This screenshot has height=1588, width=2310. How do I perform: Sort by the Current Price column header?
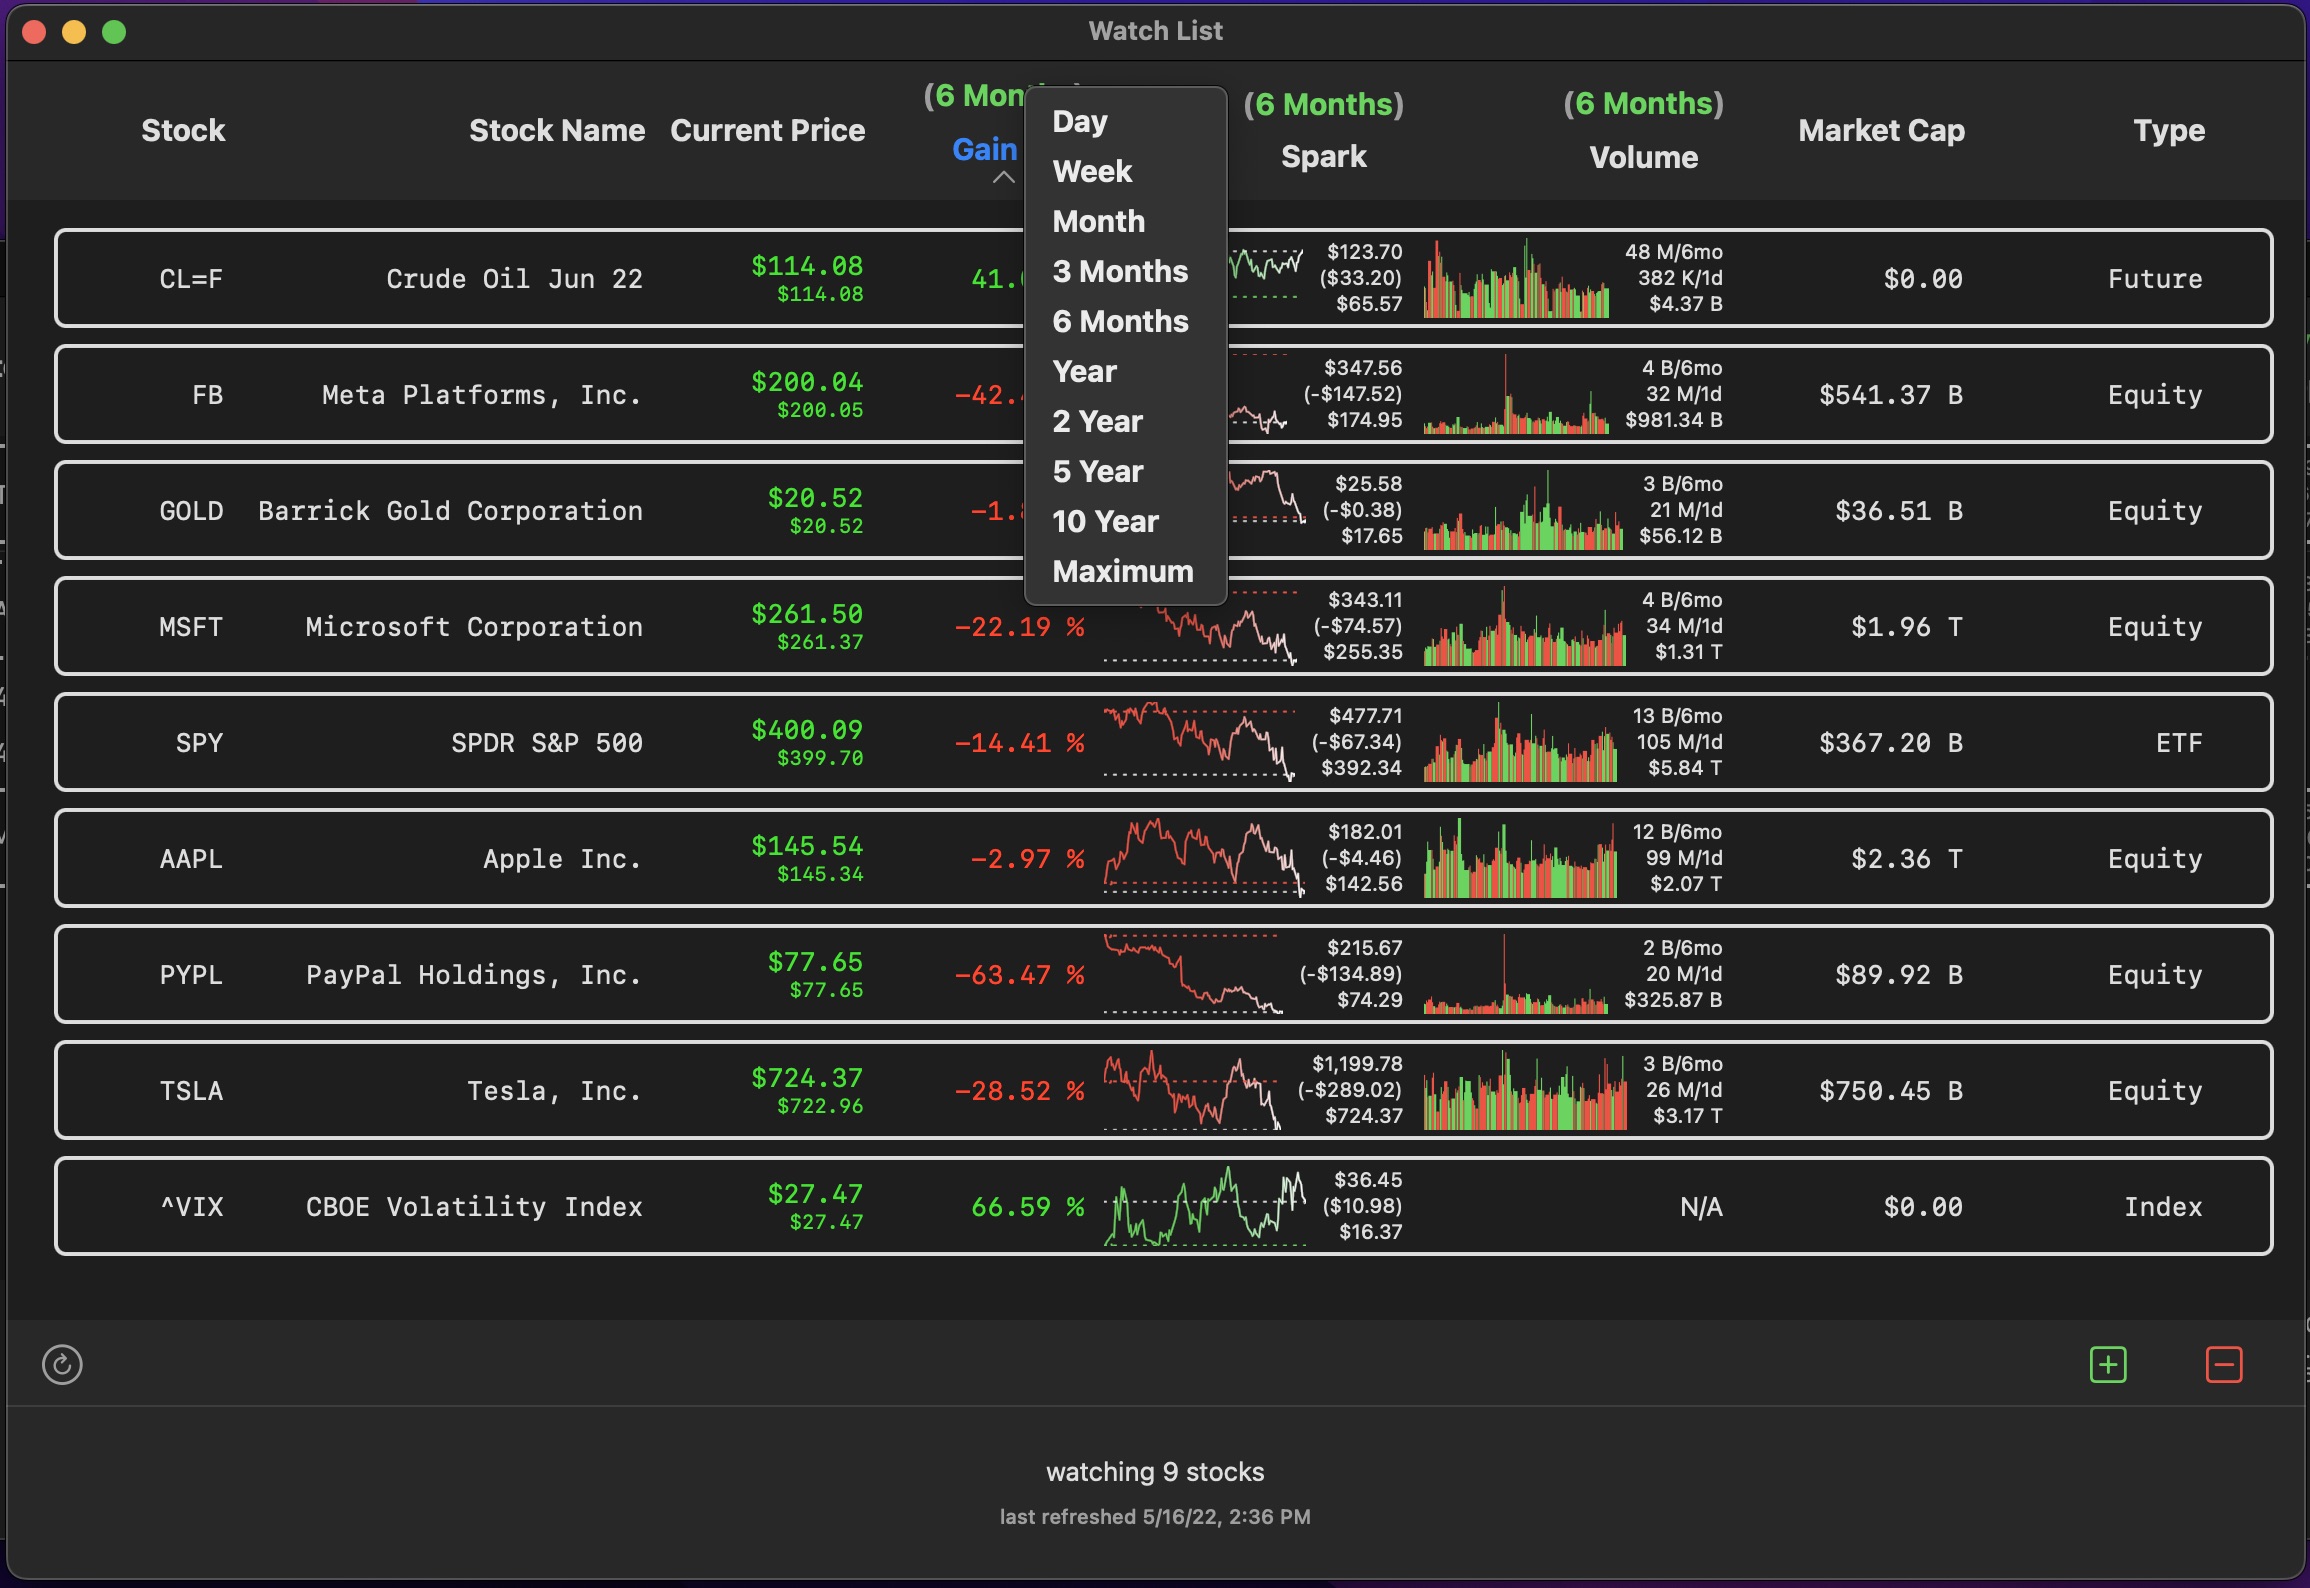[768, 130]
